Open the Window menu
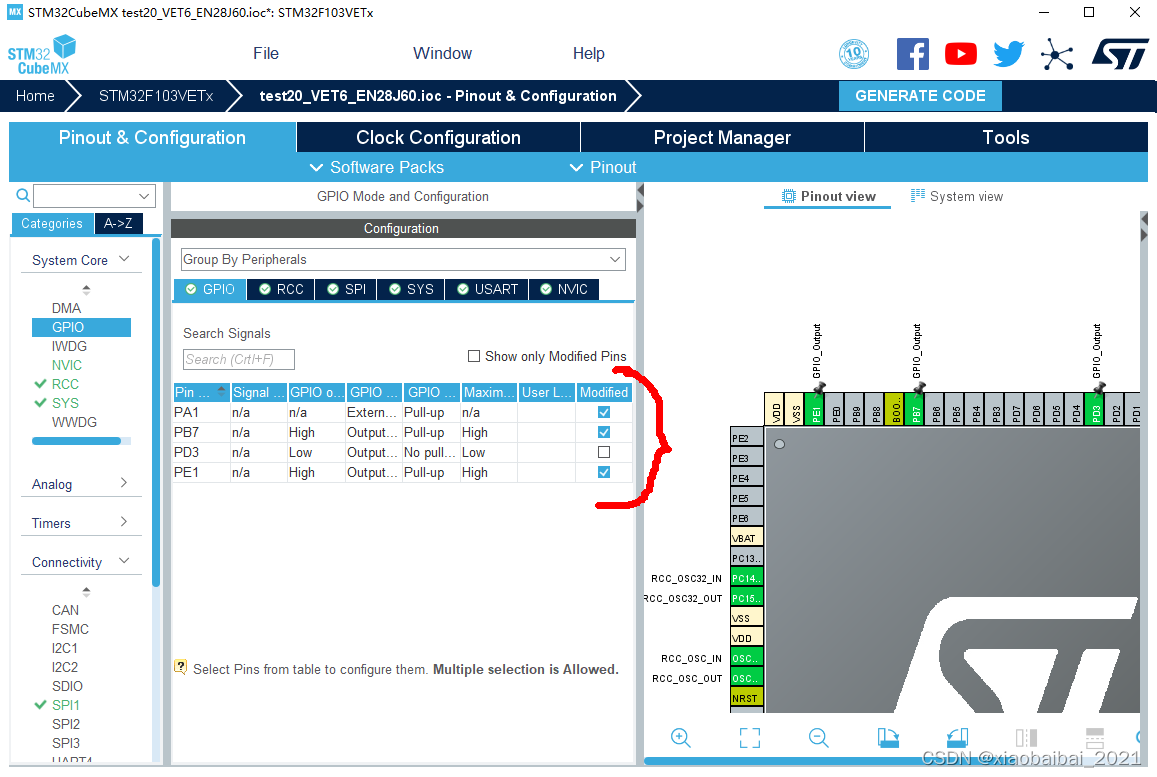The image size is (1157, 777). click(442, 54)
